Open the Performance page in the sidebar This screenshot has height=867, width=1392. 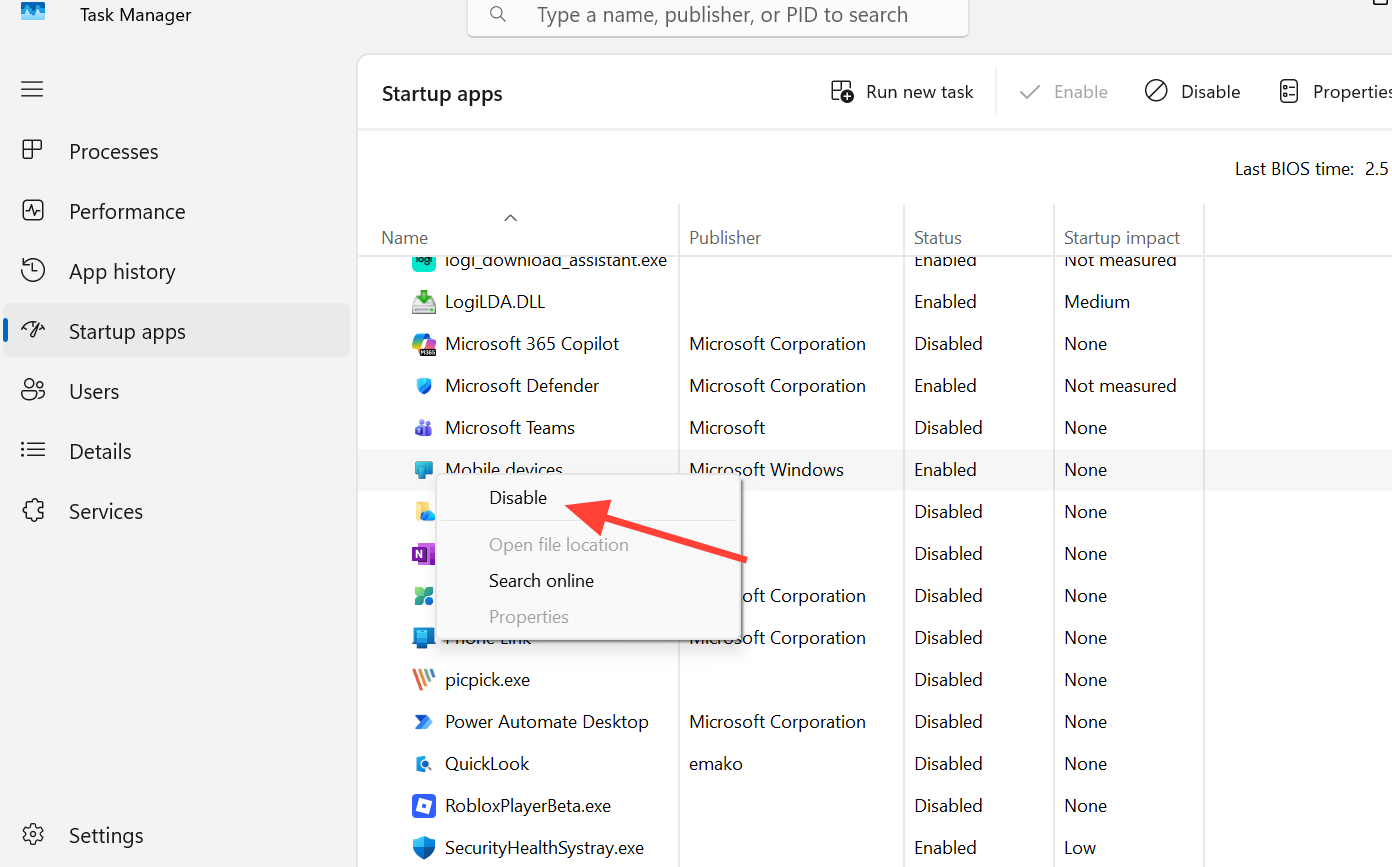pyautogui.click(x=127, y=211)
